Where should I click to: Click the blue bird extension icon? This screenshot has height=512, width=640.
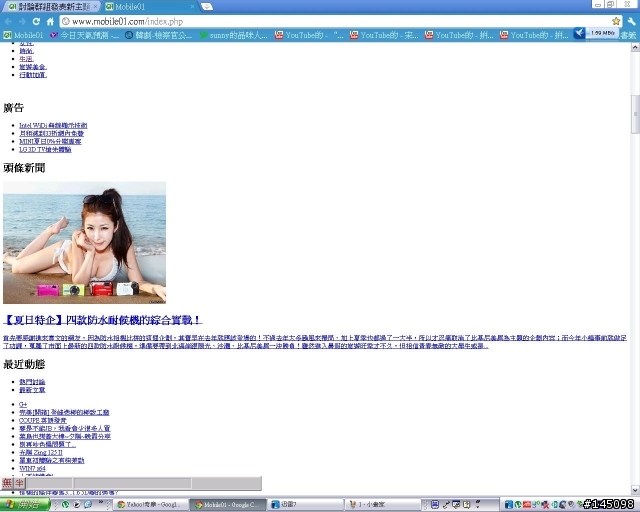pos(579,33)
